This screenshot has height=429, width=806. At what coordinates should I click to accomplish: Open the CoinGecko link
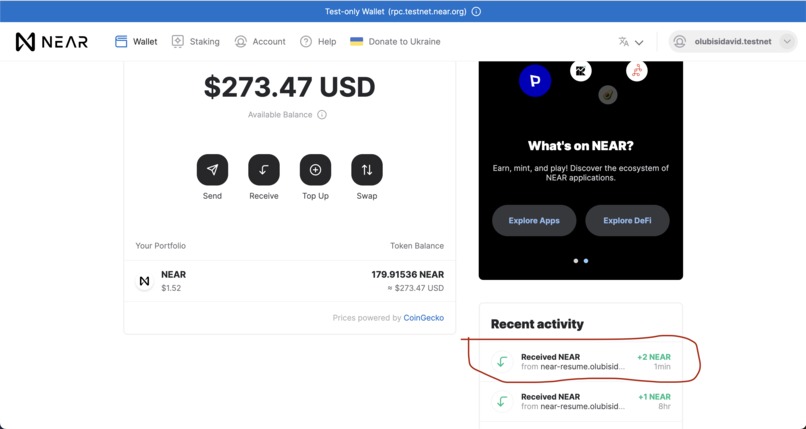pyautogui.click(x=424, y=318)
